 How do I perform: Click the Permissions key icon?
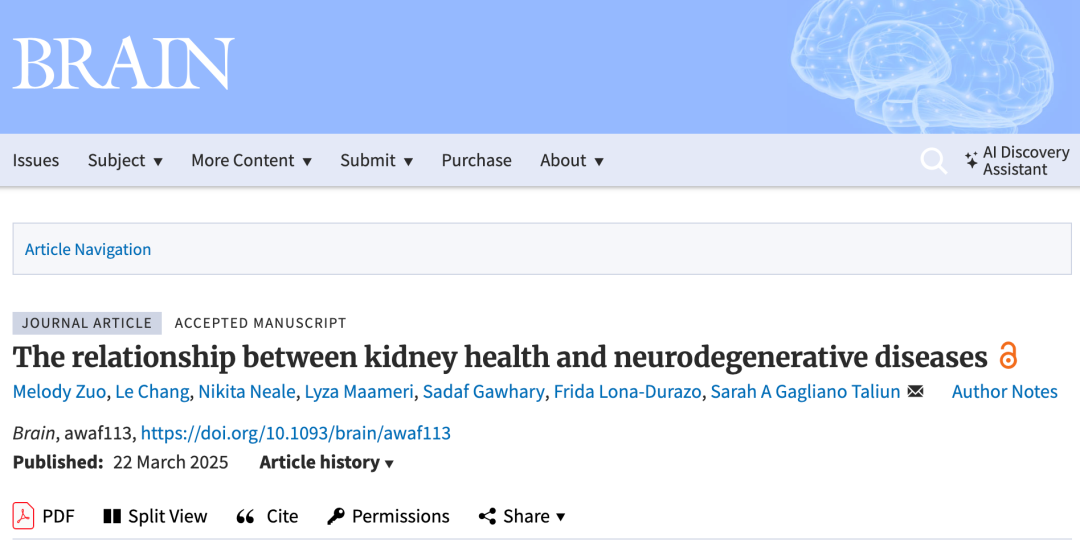coord(335,516)
